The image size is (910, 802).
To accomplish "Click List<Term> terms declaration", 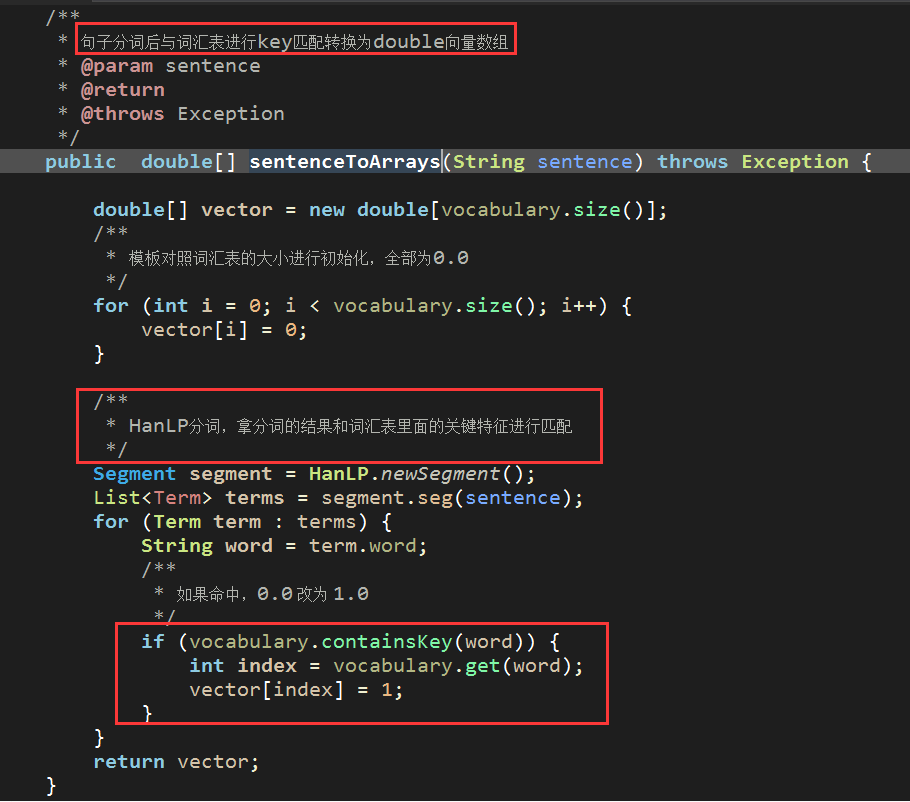I will (189, 498).
